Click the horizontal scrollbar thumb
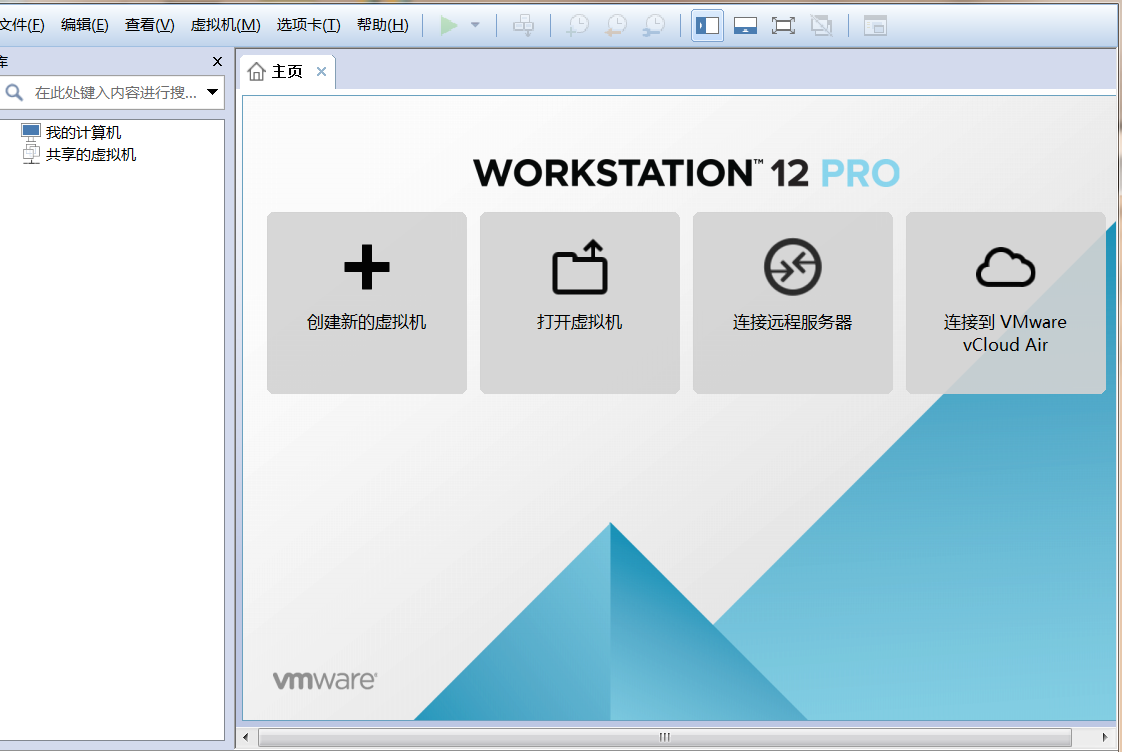1122x752 pixels. tap(665, 737)
